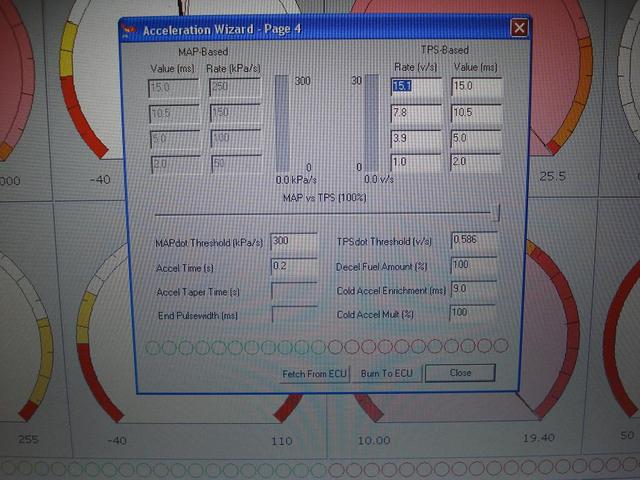640x480 pixels.
Task: Click the Cold Accel Enrichment input field
Action: 473,289
